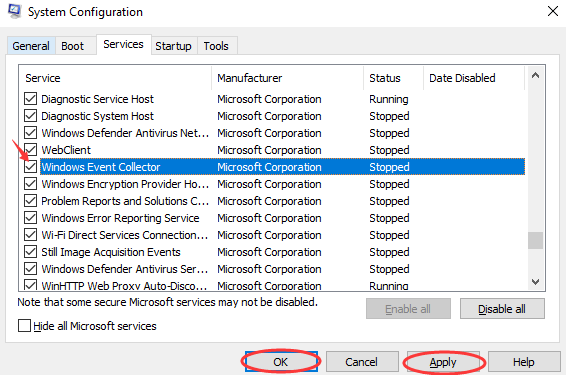Sort by the Manufacturer column header
This screenshot has width=566, height=375.
(x=287, y=78)
